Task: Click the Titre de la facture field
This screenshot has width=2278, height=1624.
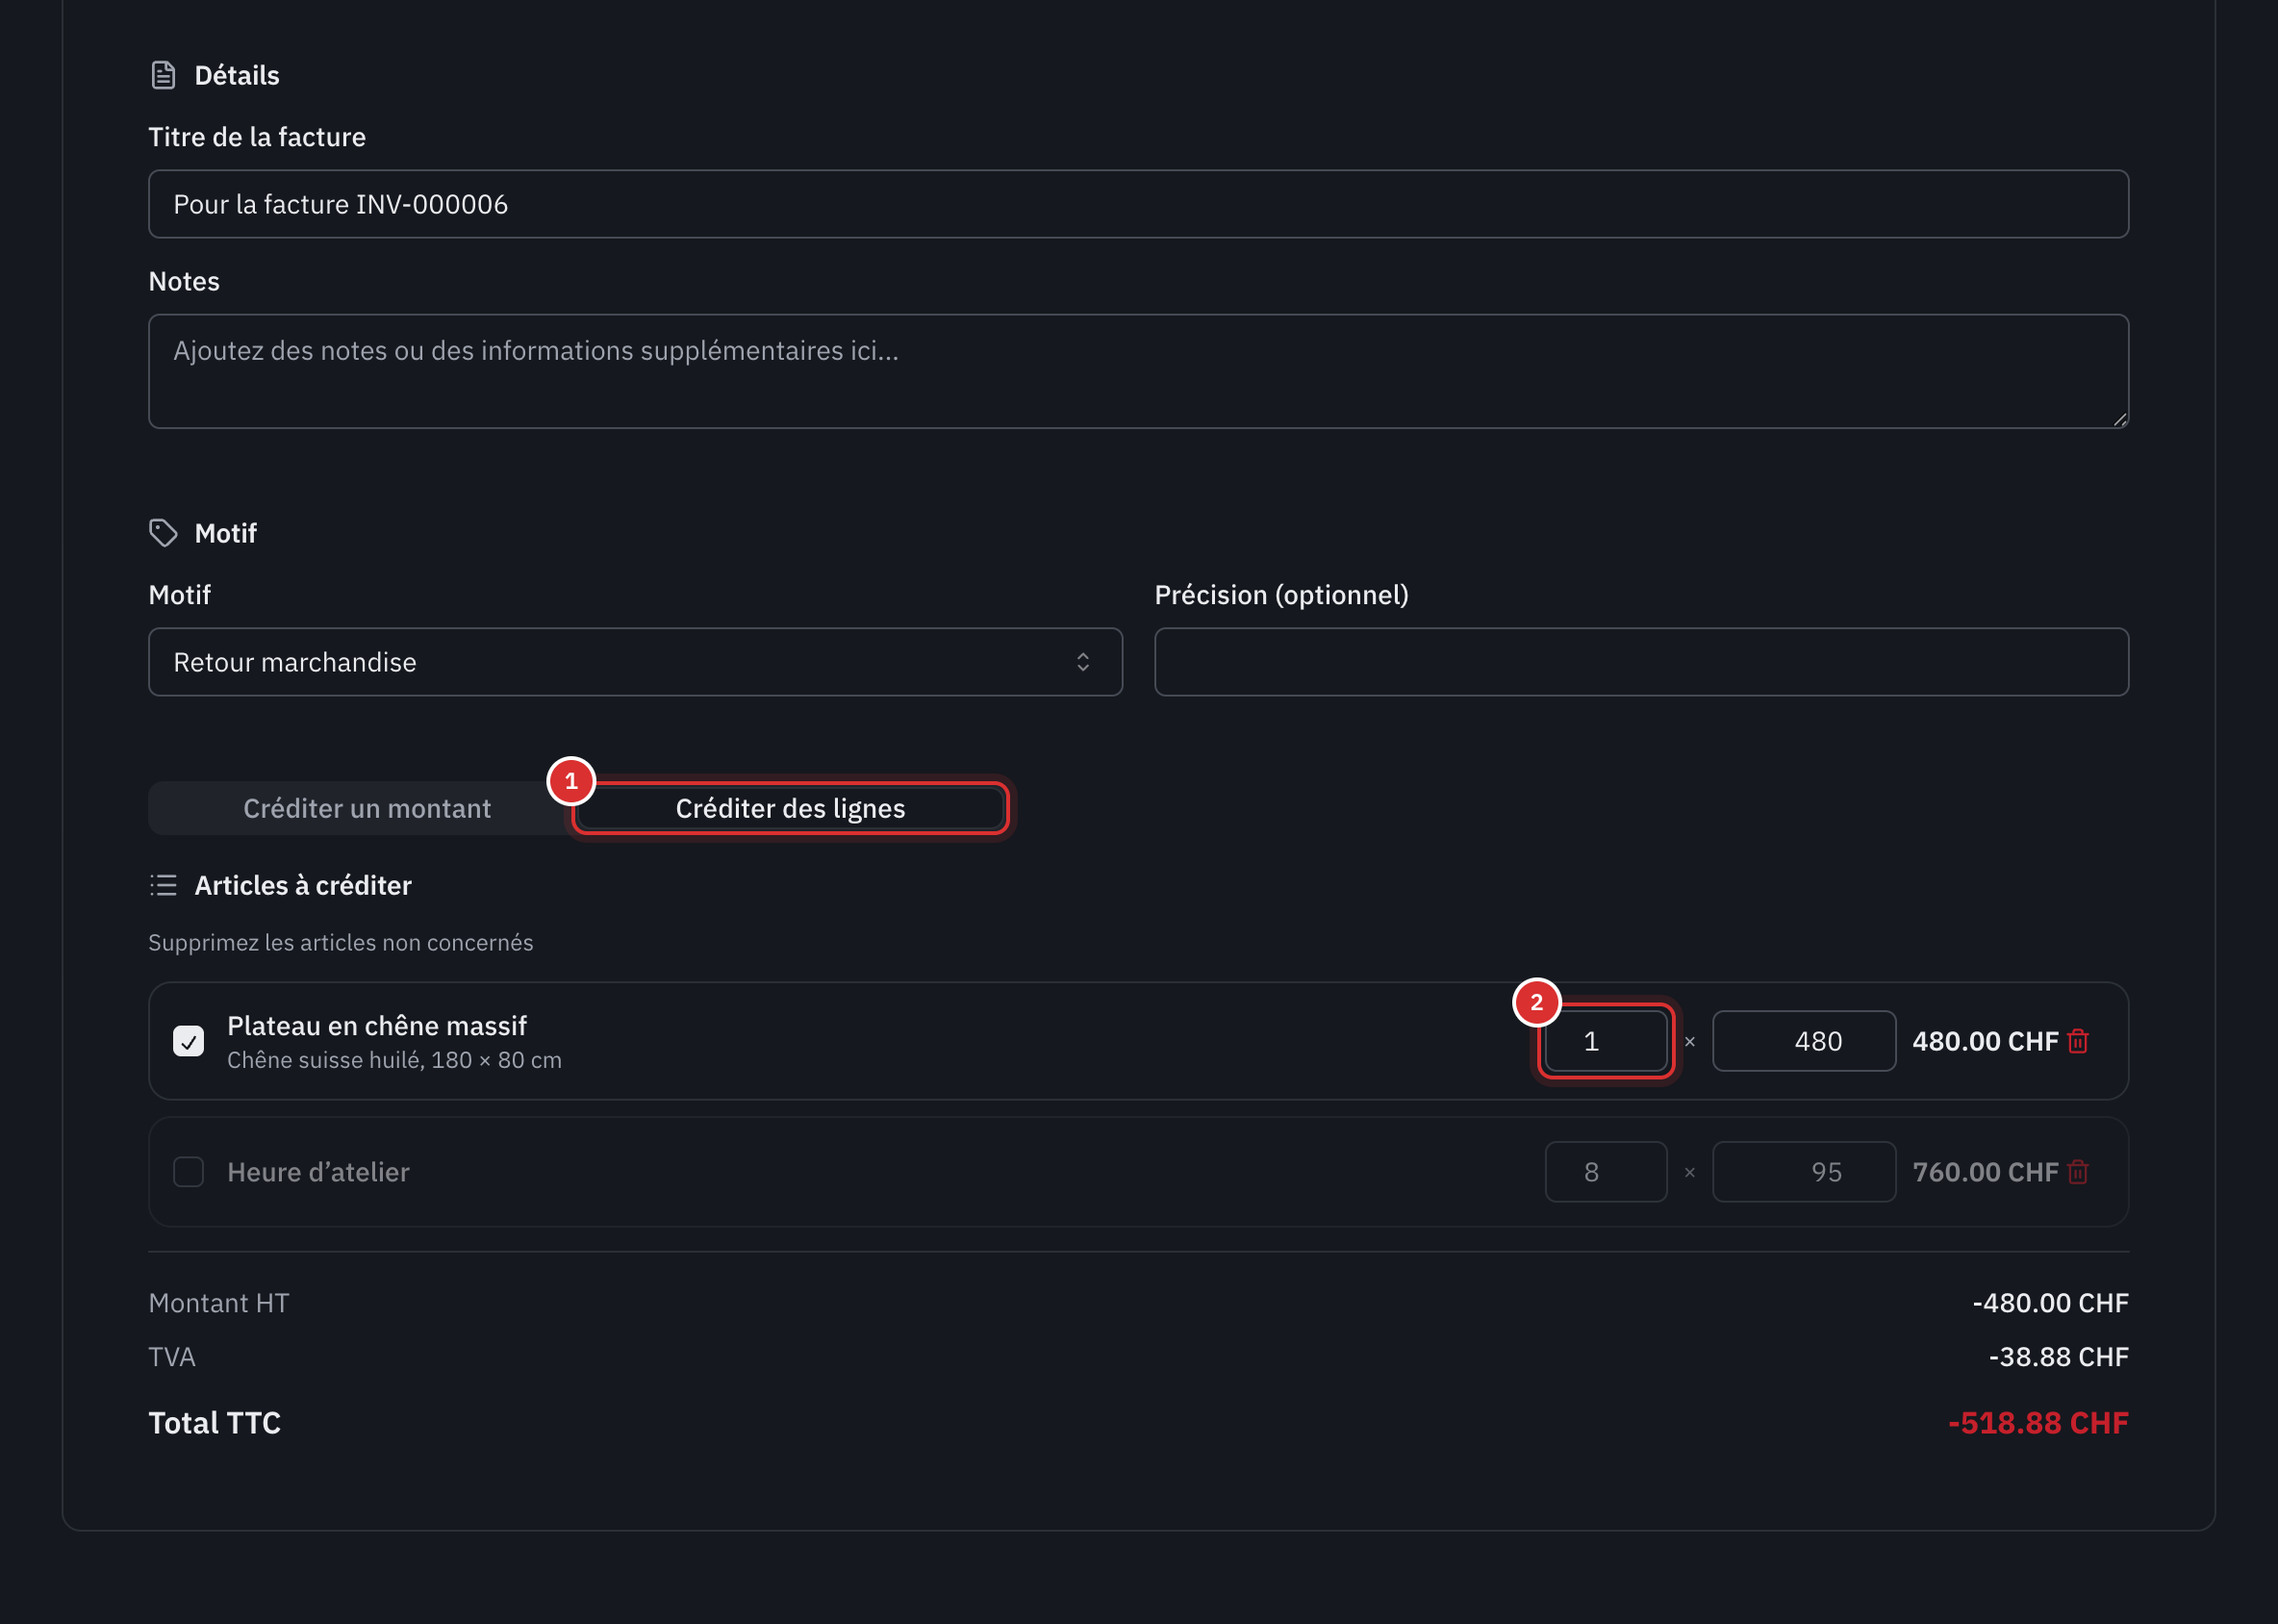Action: click(x=1138, y=204)
